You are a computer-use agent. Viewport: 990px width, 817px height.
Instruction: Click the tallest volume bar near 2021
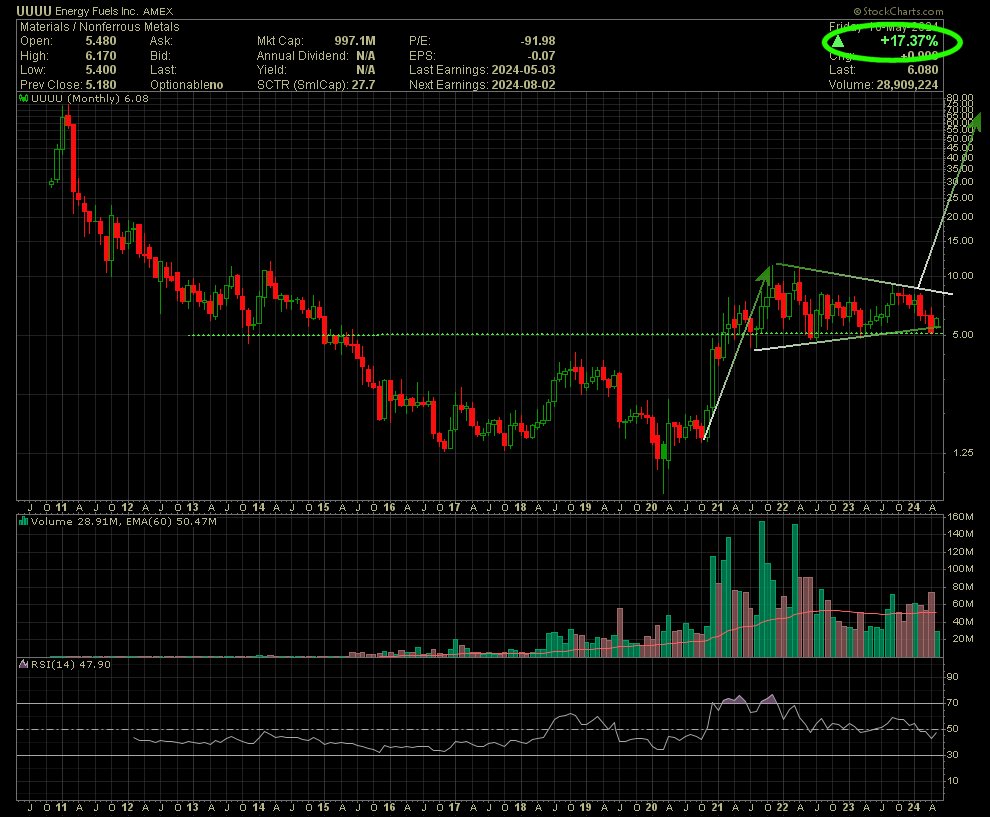tap(762, 590)
